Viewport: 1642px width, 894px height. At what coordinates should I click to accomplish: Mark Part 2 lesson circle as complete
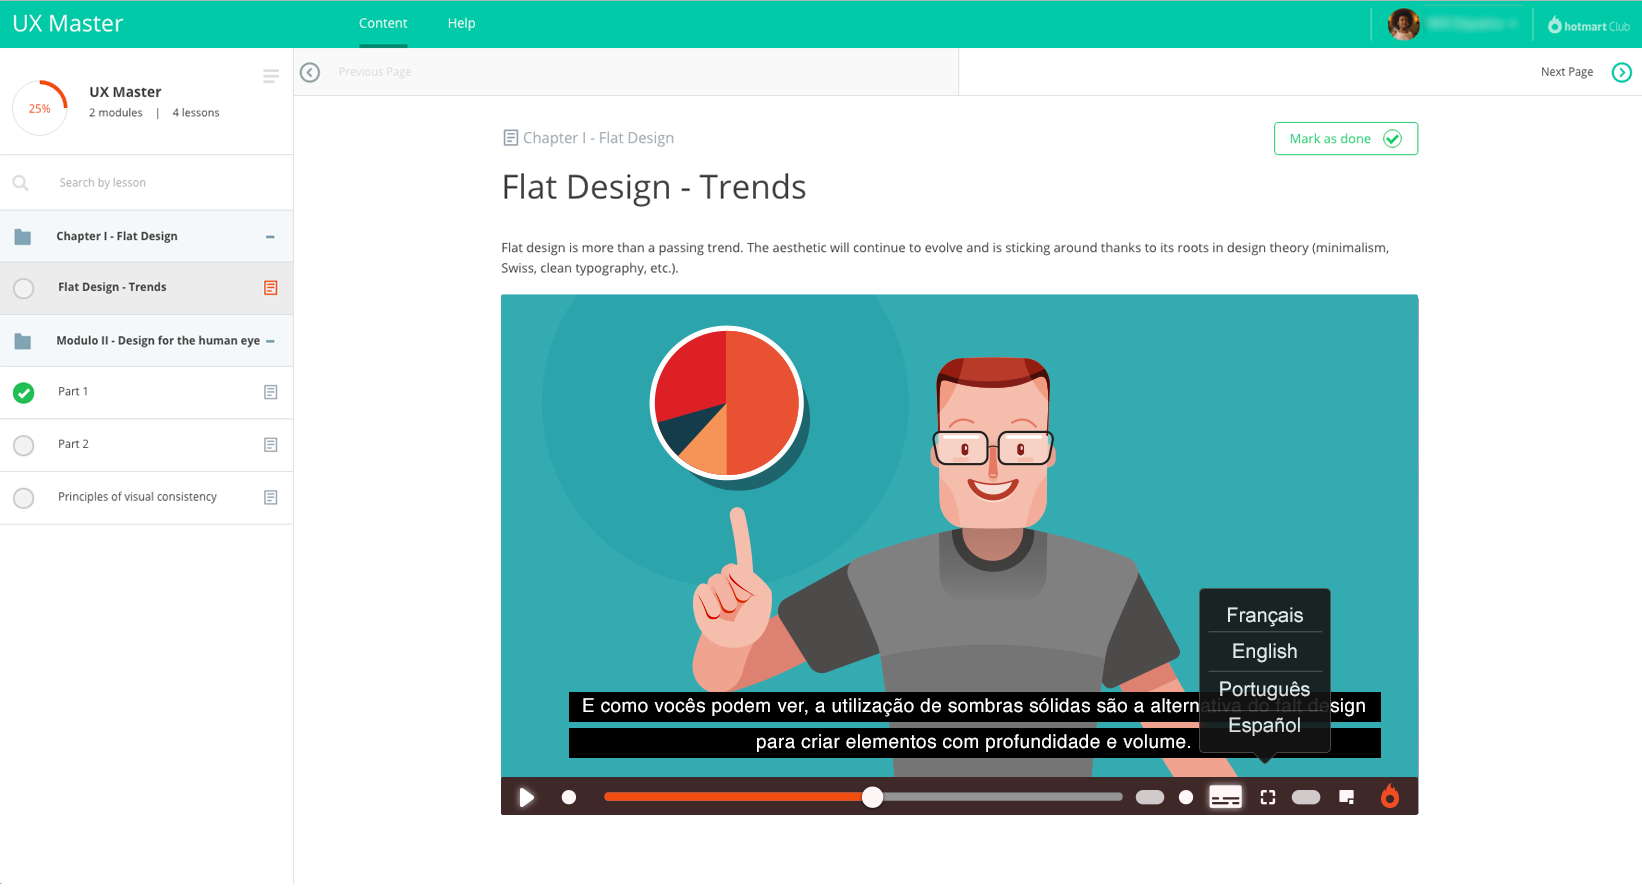[24, 445]
